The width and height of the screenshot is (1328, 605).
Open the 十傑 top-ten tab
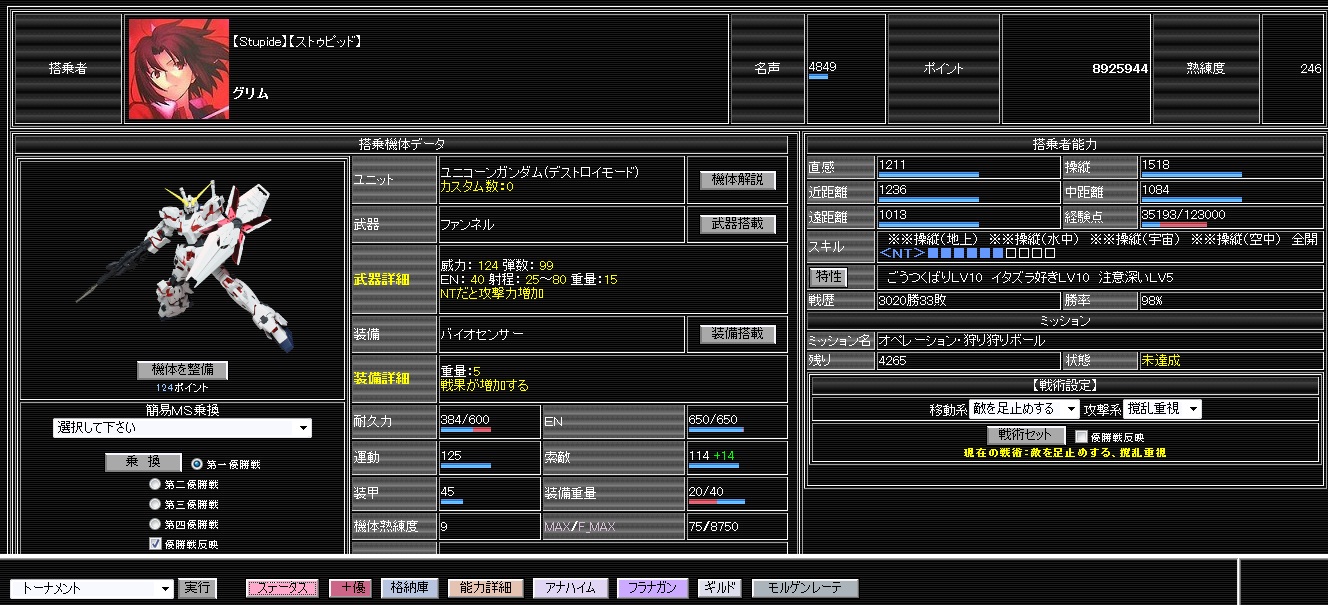click(350, 589)
